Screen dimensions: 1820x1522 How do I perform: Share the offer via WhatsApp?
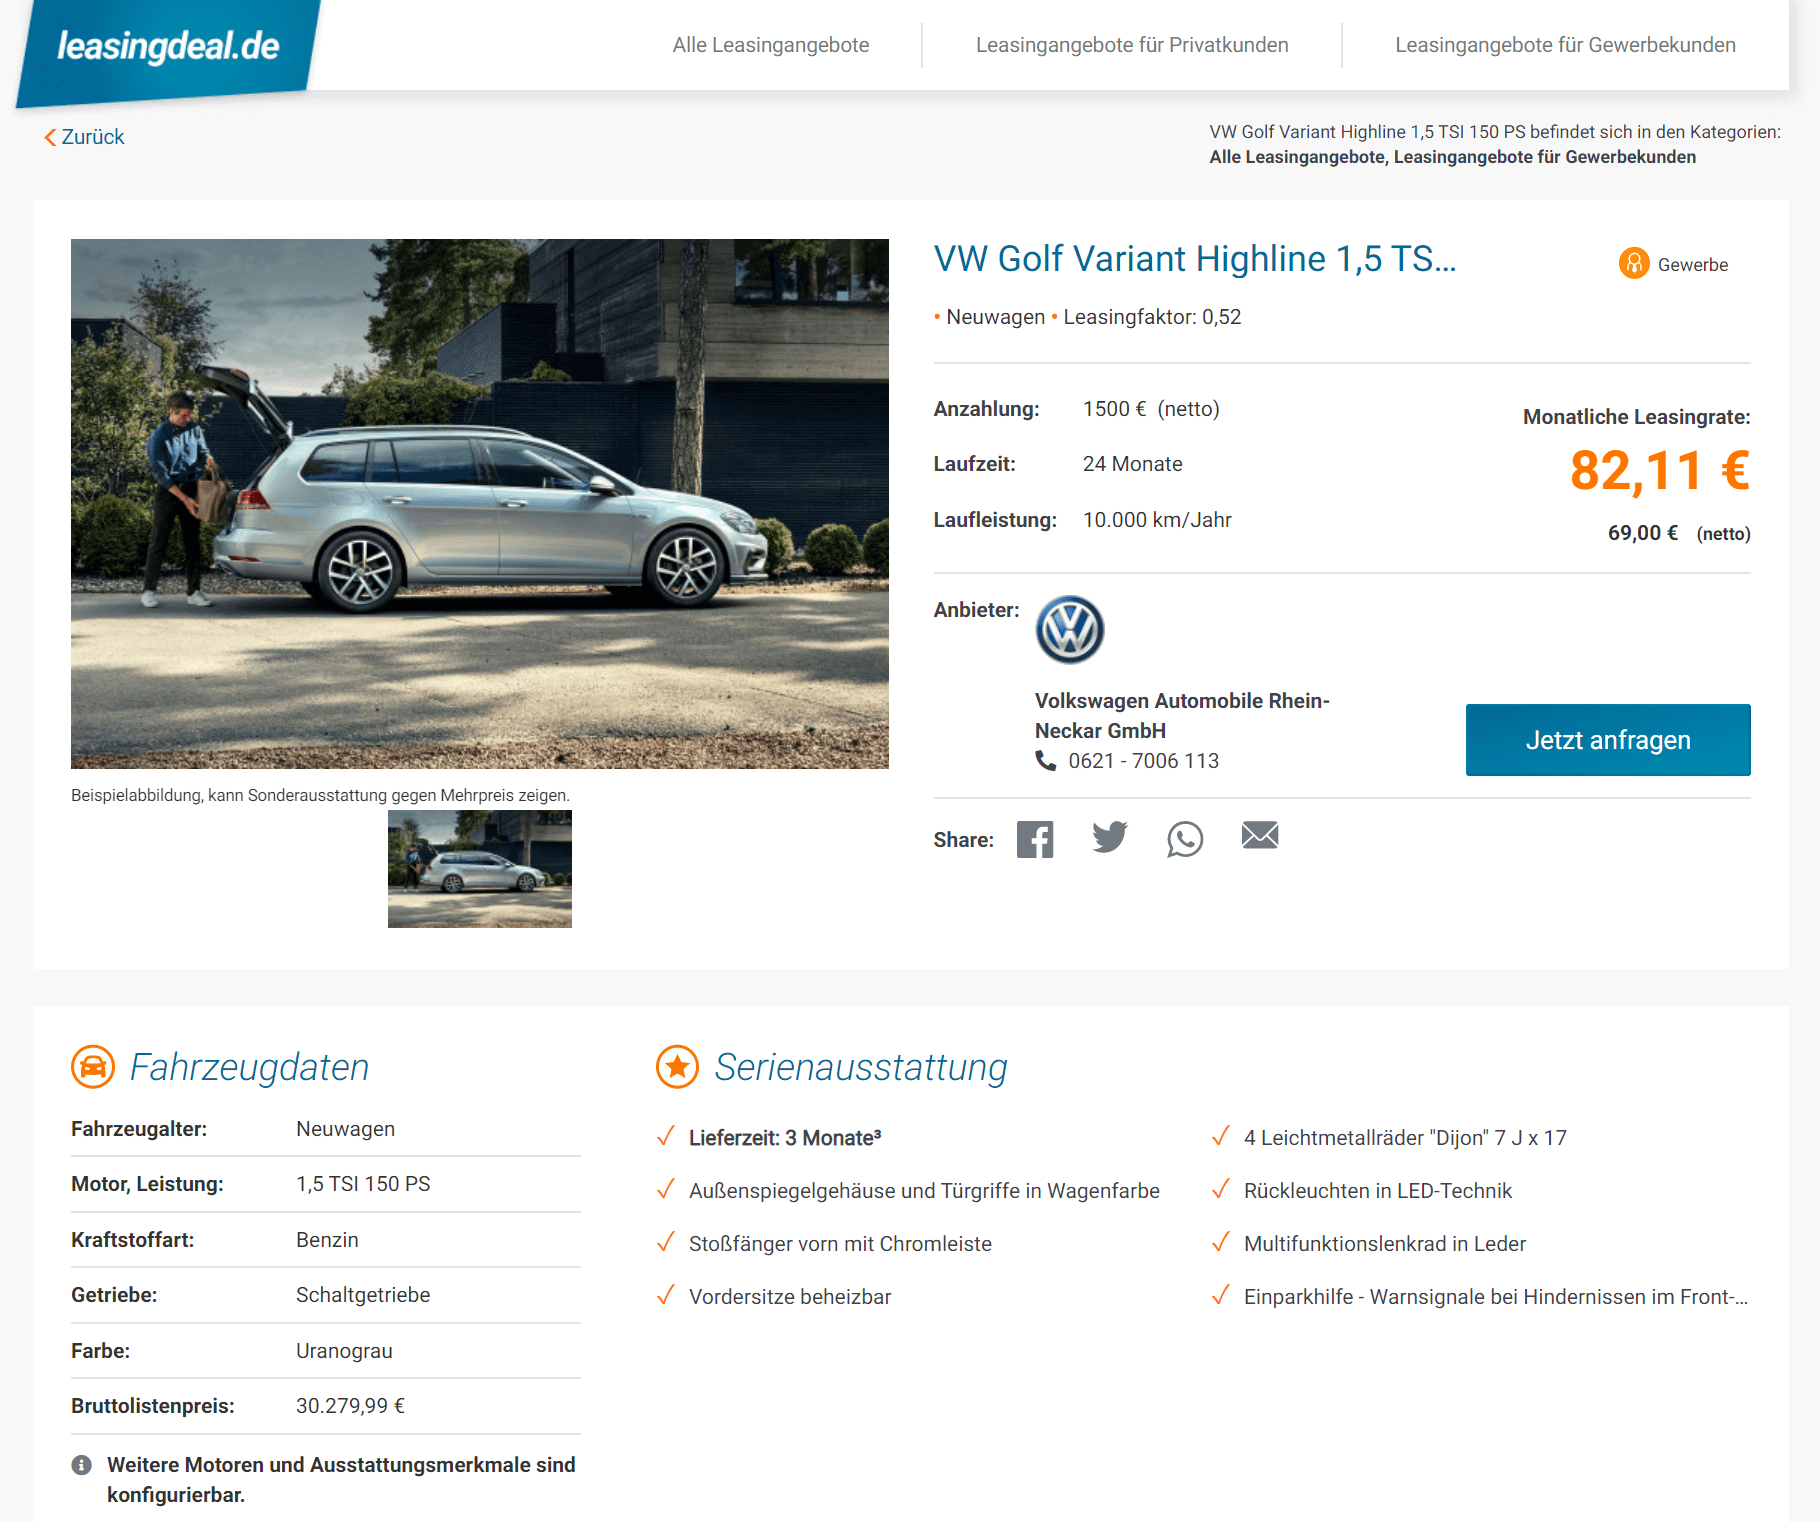pos(1185,839)
